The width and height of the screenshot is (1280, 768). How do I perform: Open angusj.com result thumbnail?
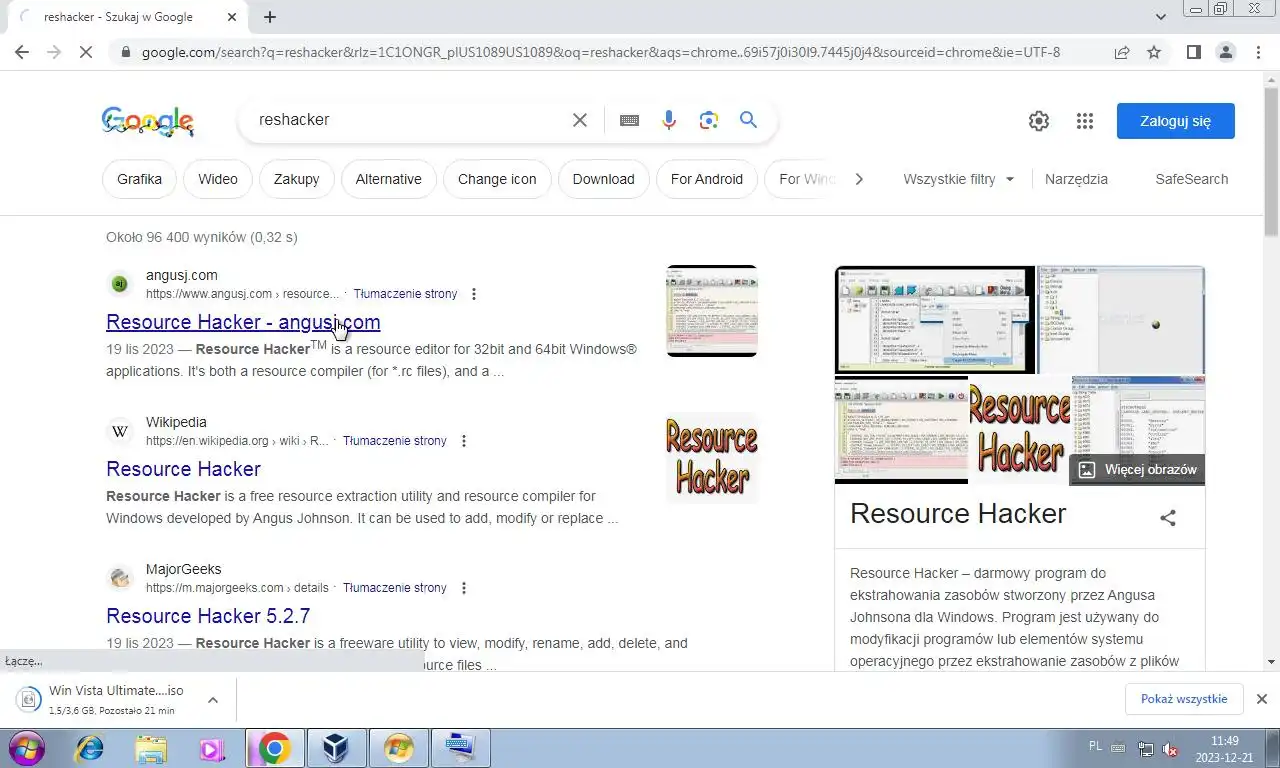point(712,311)
